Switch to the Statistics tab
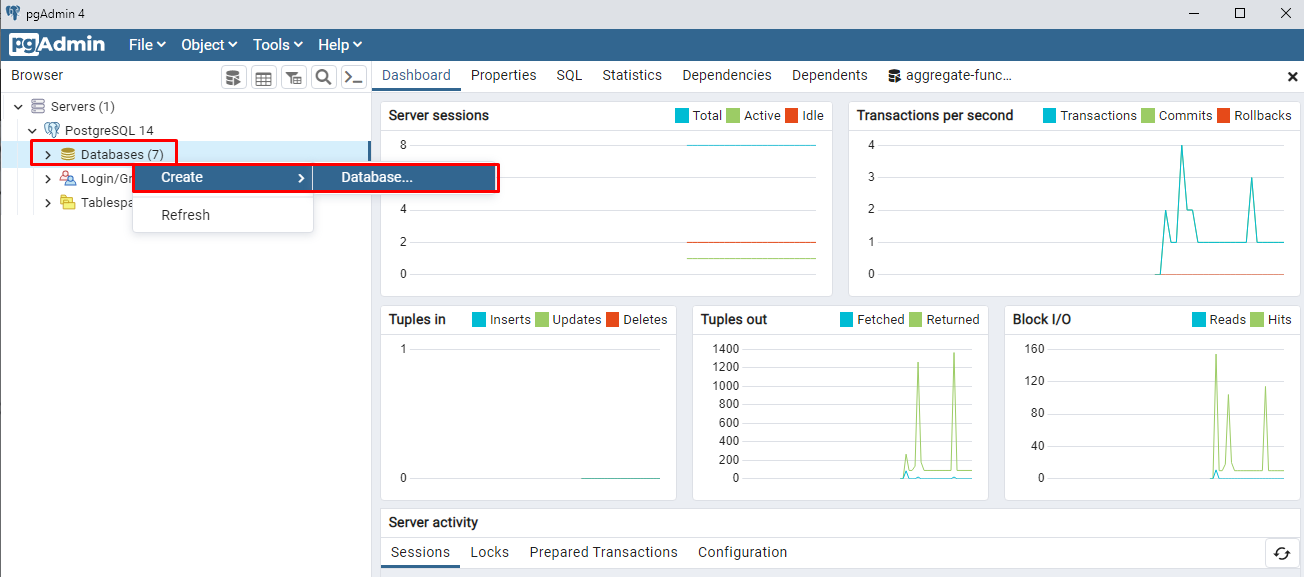 point(632,75)
